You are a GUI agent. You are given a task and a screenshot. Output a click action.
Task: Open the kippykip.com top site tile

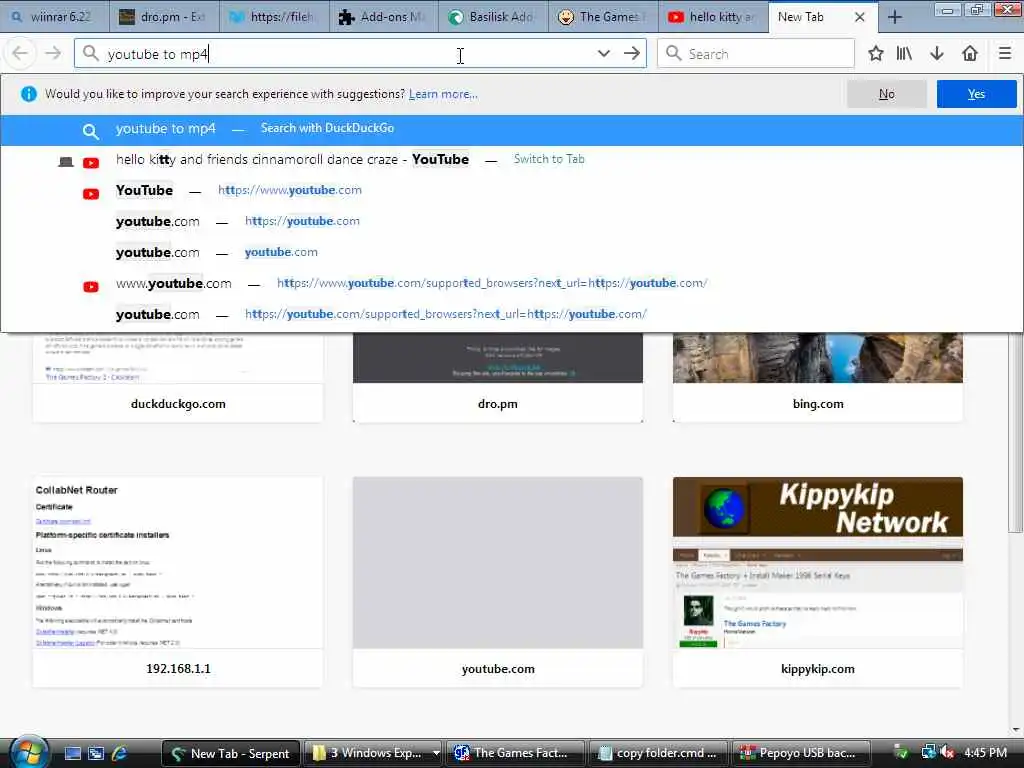(x=818, y=582)
